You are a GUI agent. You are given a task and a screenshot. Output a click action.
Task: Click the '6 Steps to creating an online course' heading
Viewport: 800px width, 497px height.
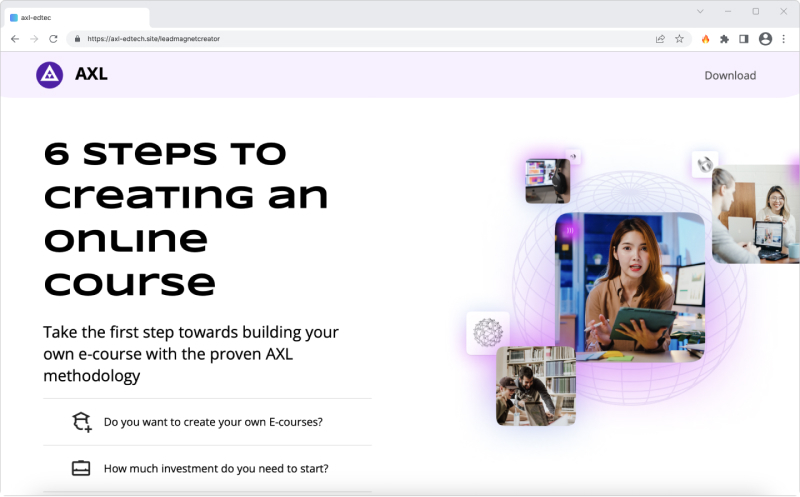186,219
